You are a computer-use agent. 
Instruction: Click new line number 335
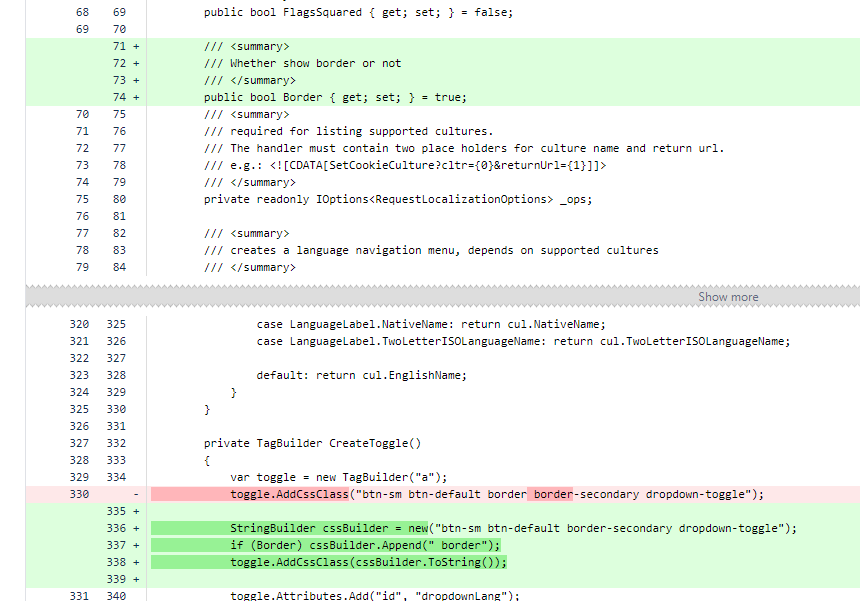point(116,511)
